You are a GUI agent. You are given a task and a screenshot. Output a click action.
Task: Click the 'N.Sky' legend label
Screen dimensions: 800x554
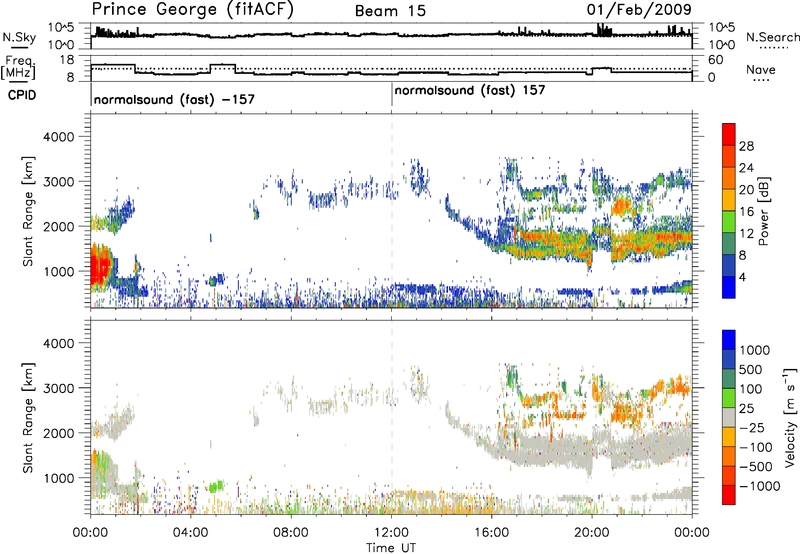[x=19, y=37]
